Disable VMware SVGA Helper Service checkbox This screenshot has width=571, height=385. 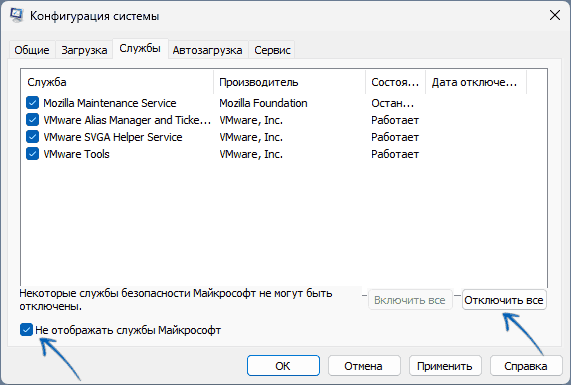32,137
